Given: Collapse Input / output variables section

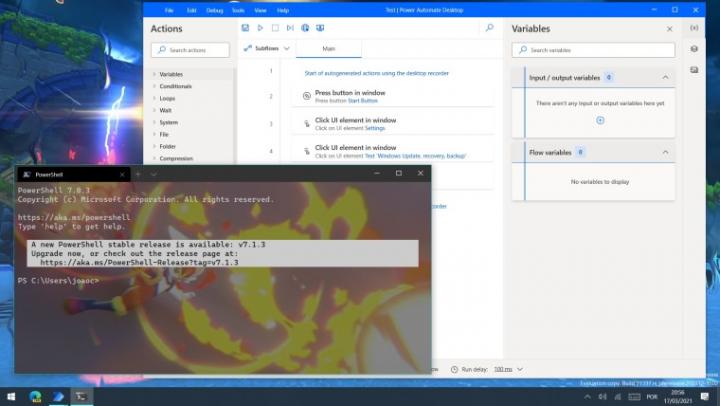Looking at the screenshot, I should click(x=665, y=78).
